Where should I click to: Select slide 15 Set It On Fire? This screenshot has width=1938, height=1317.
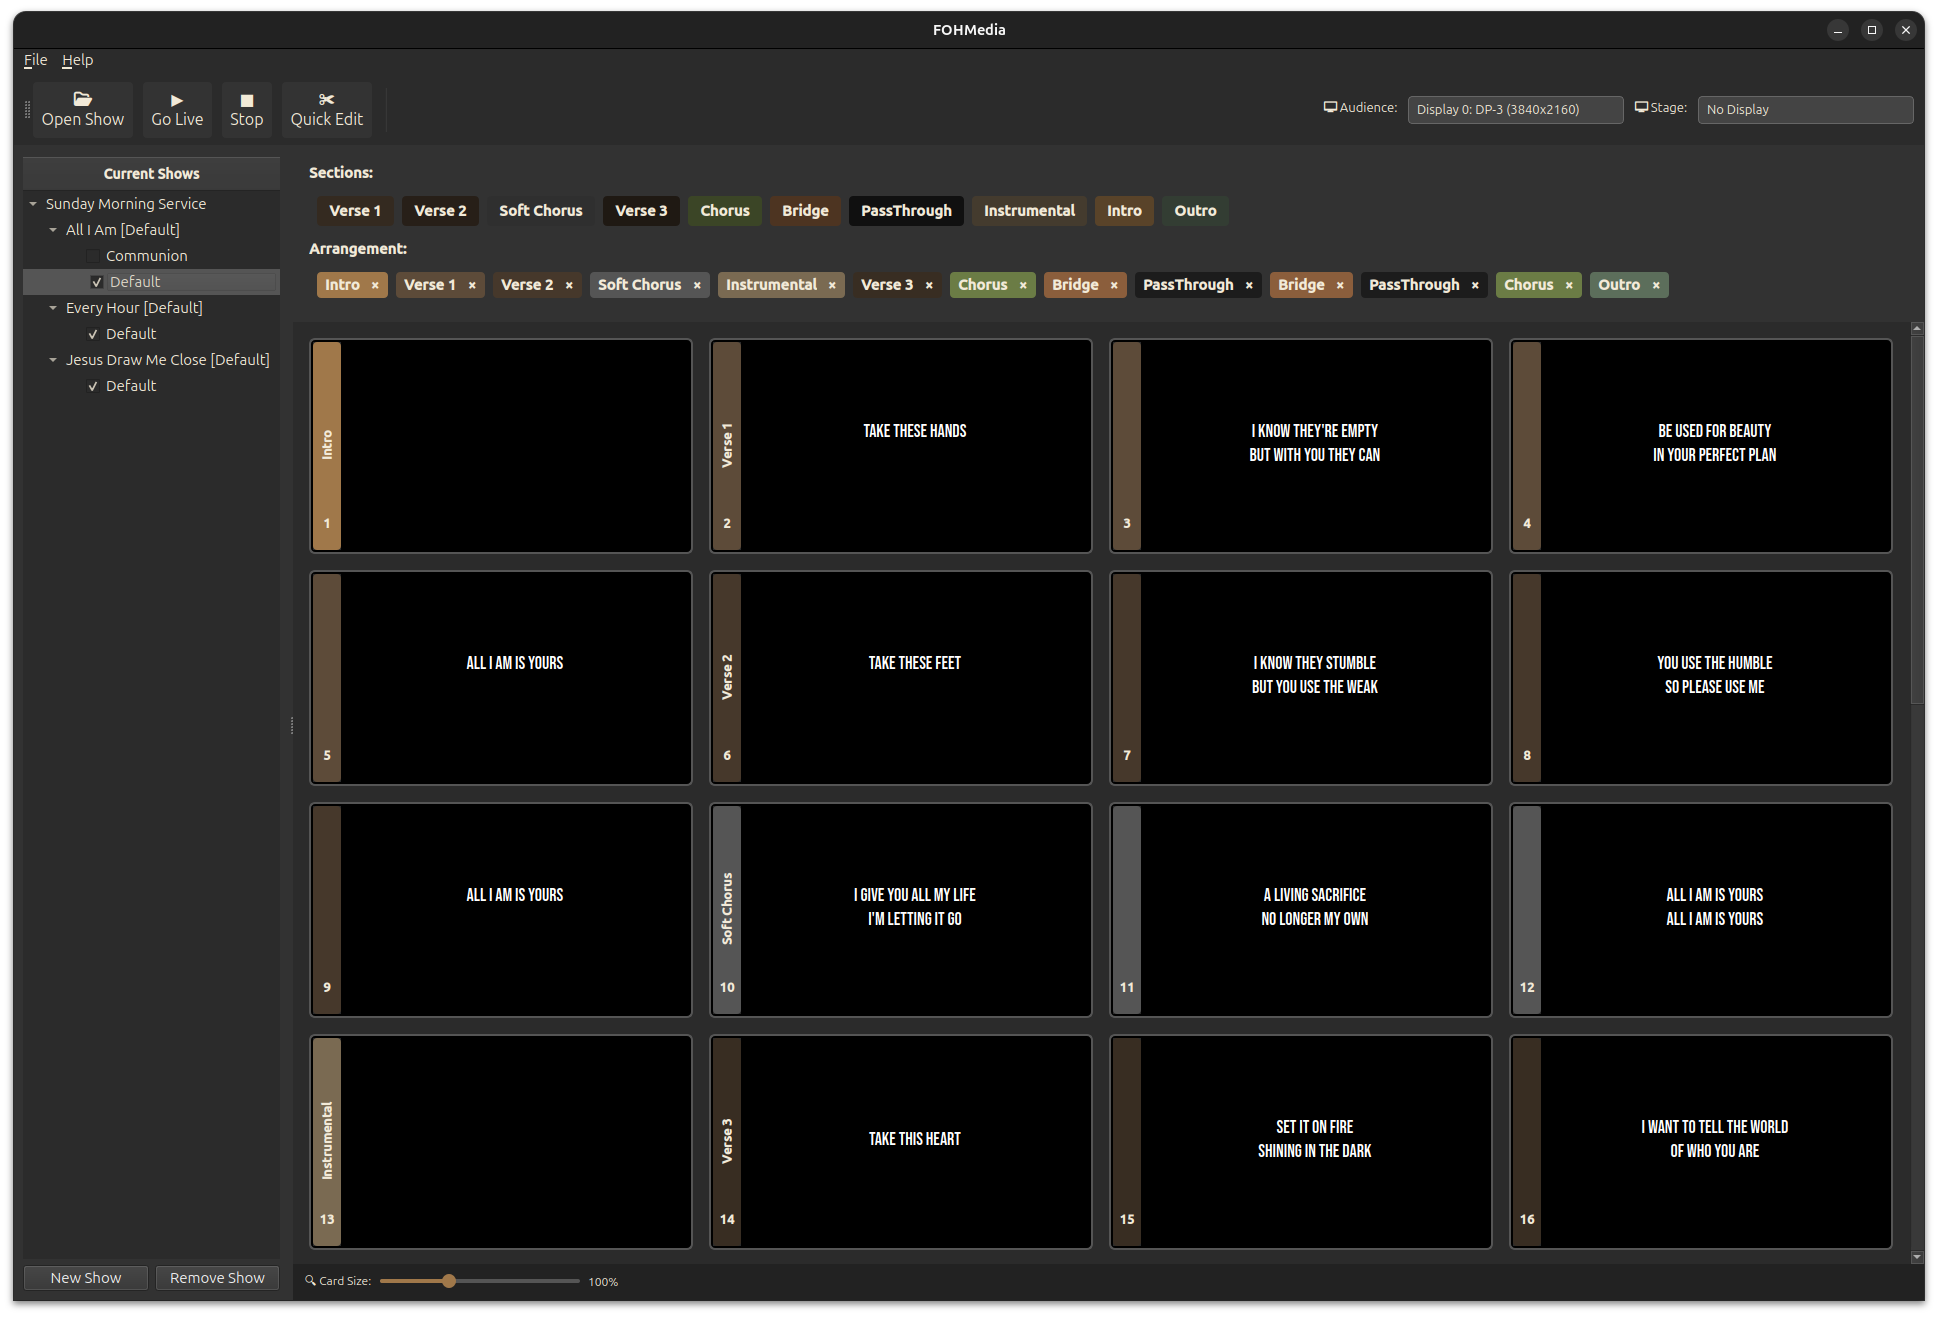[x=1300, y=1142]
